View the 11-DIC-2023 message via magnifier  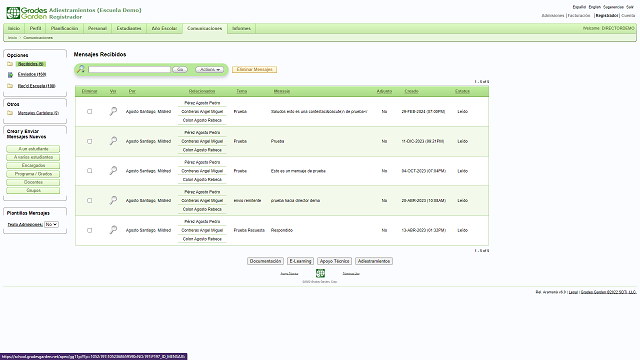[x=113, y=141]
